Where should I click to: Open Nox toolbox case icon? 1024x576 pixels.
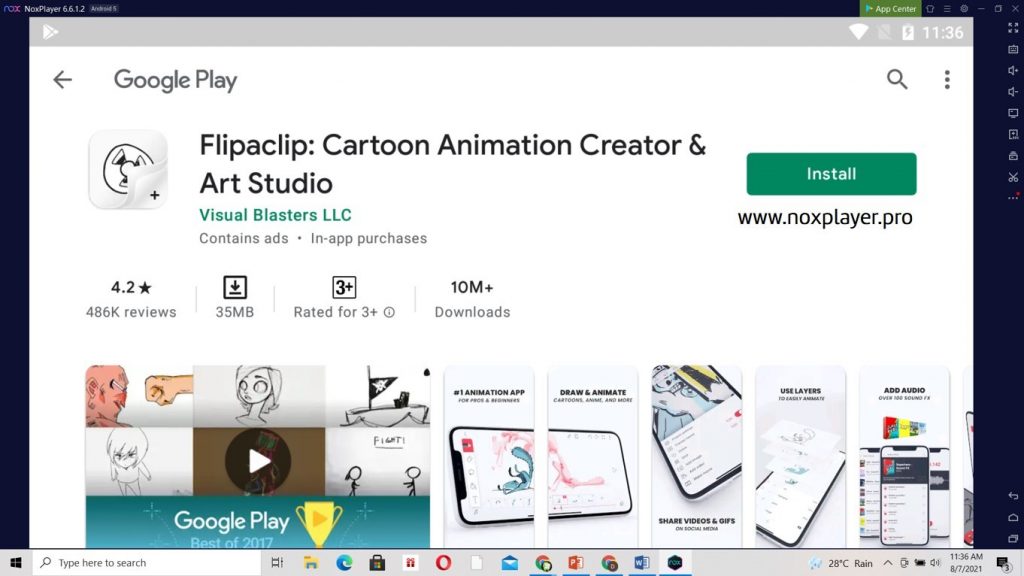tap(1013, 156)
